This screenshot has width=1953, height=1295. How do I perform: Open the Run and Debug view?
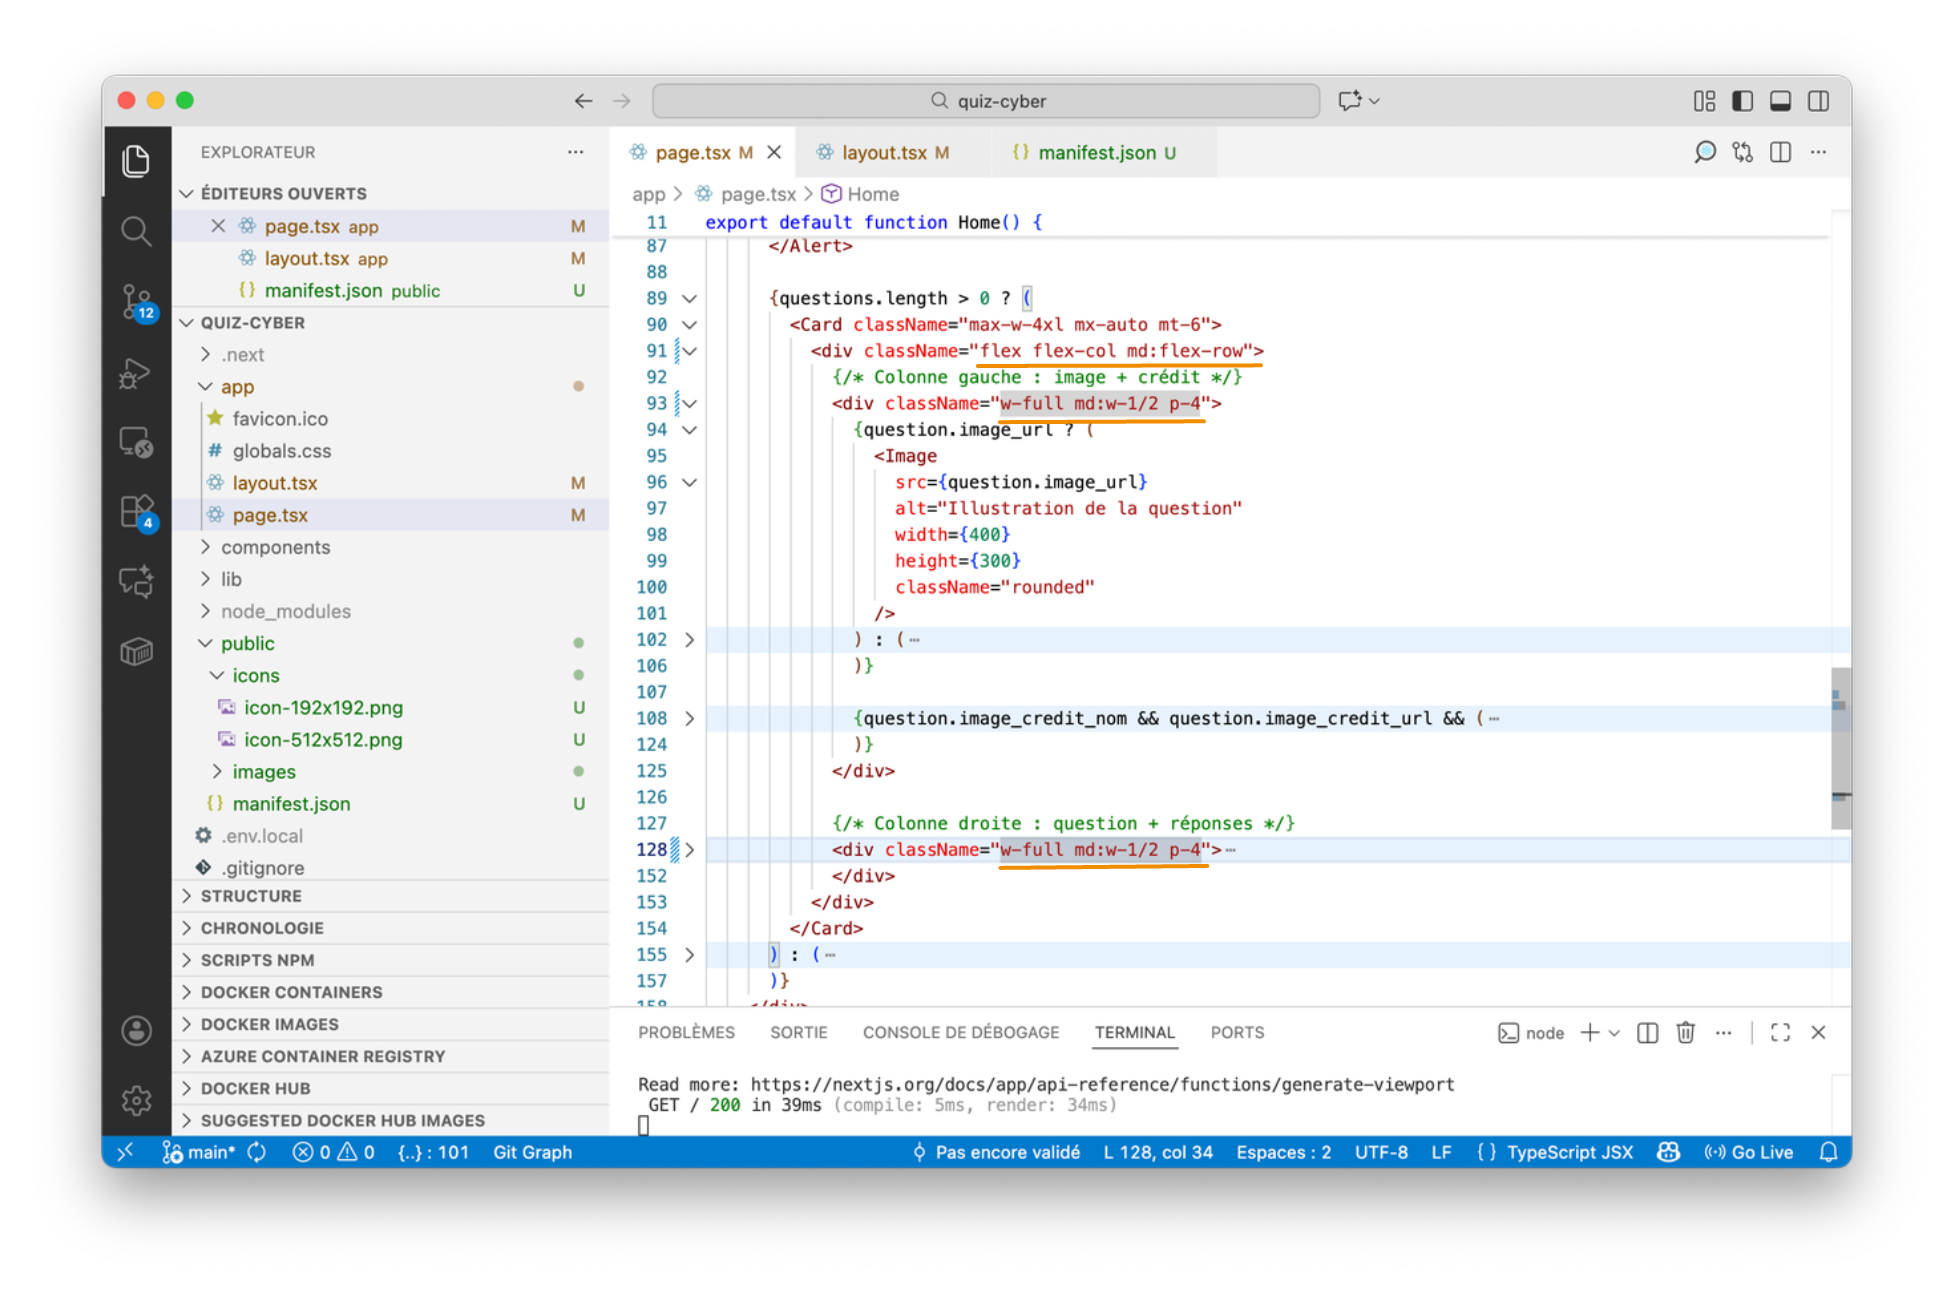[x=136, y=373]
